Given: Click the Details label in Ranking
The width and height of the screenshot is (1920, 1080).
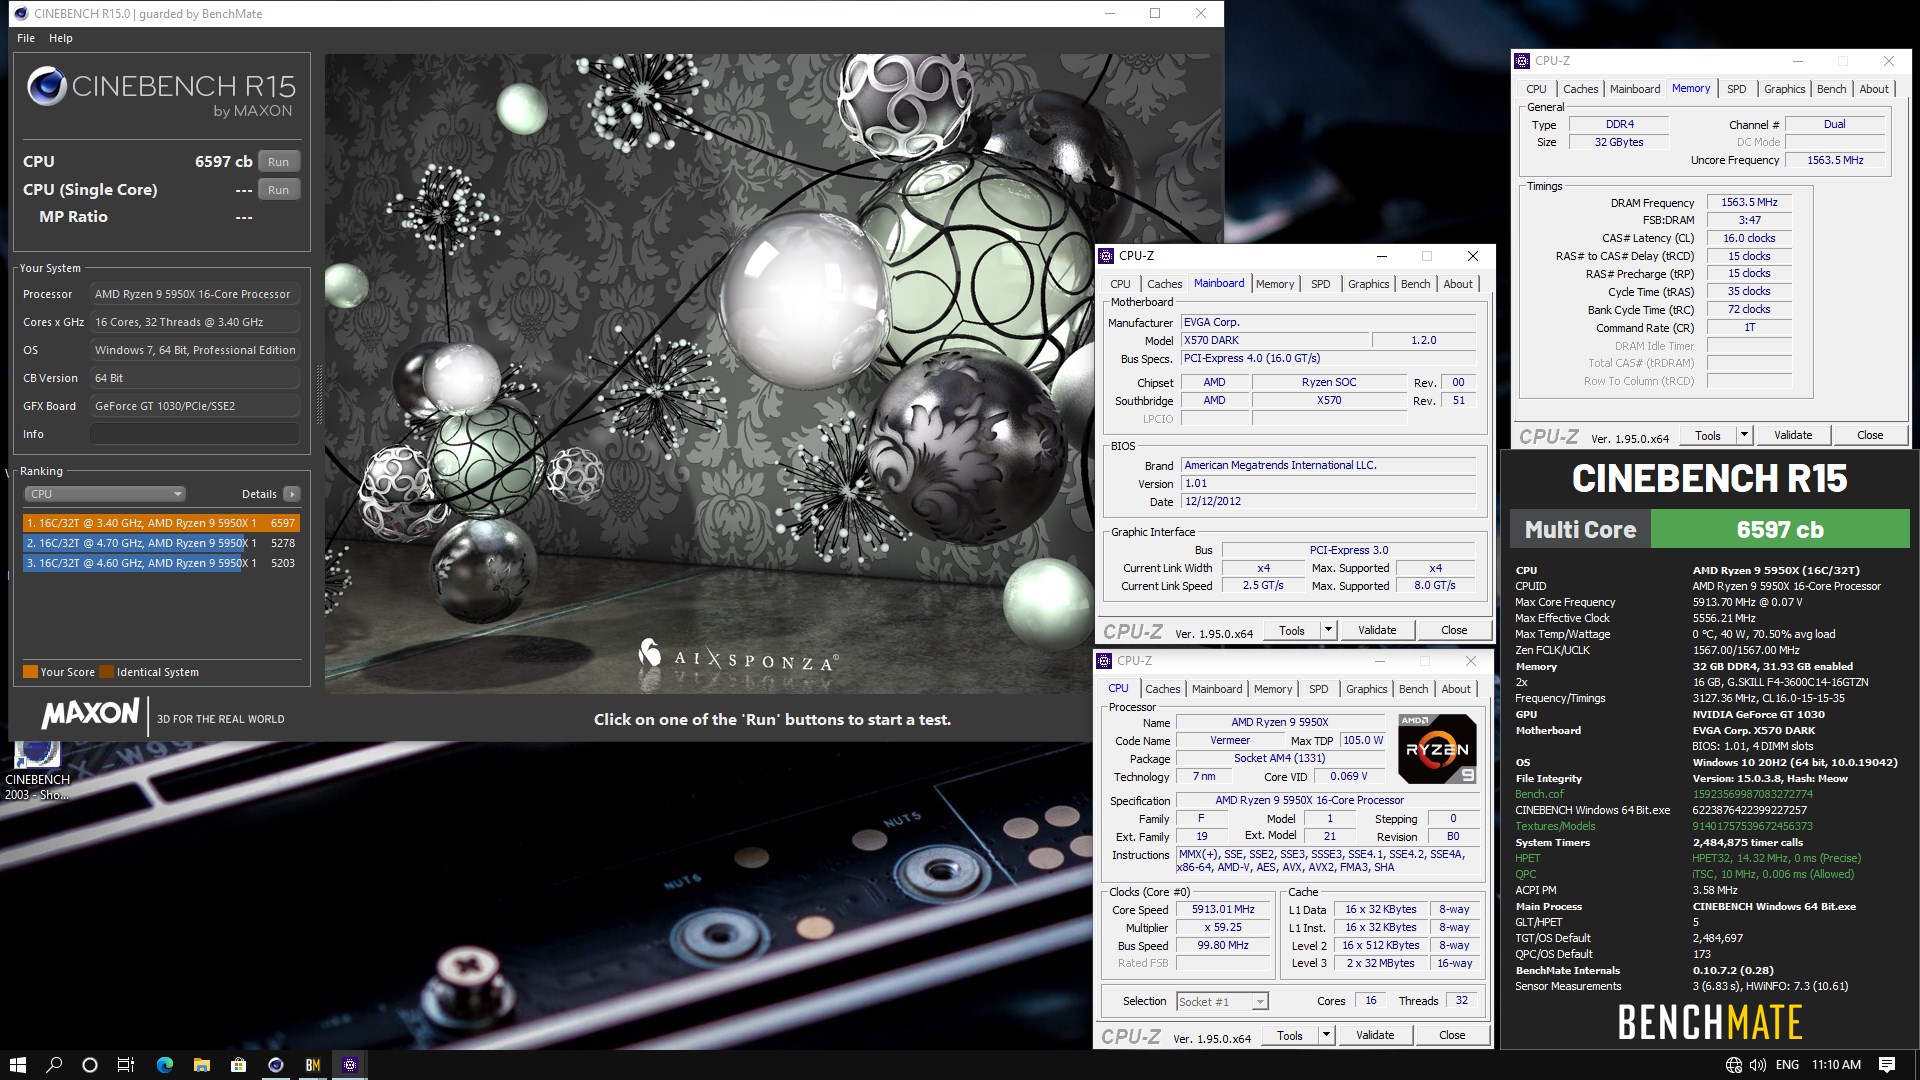Looking at the screenshot, I should [259, 494].
